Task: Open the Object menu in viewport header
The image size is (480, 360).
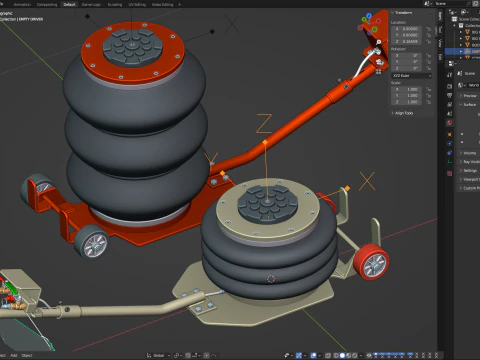Action: coord(27,355)
